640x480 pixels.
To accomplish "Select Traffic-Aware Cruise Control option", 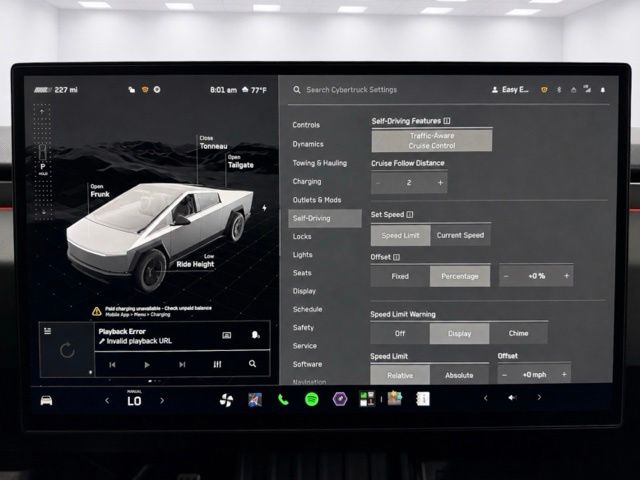I will tap(432, 140).
